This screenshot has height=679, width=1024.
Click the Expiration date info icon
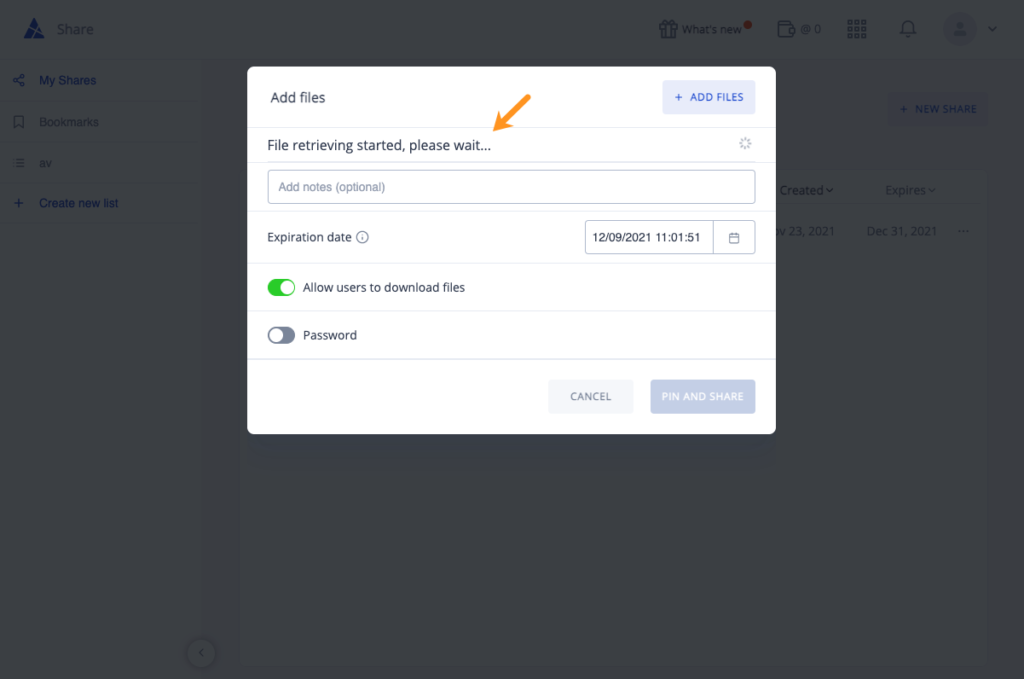point(362,237)
